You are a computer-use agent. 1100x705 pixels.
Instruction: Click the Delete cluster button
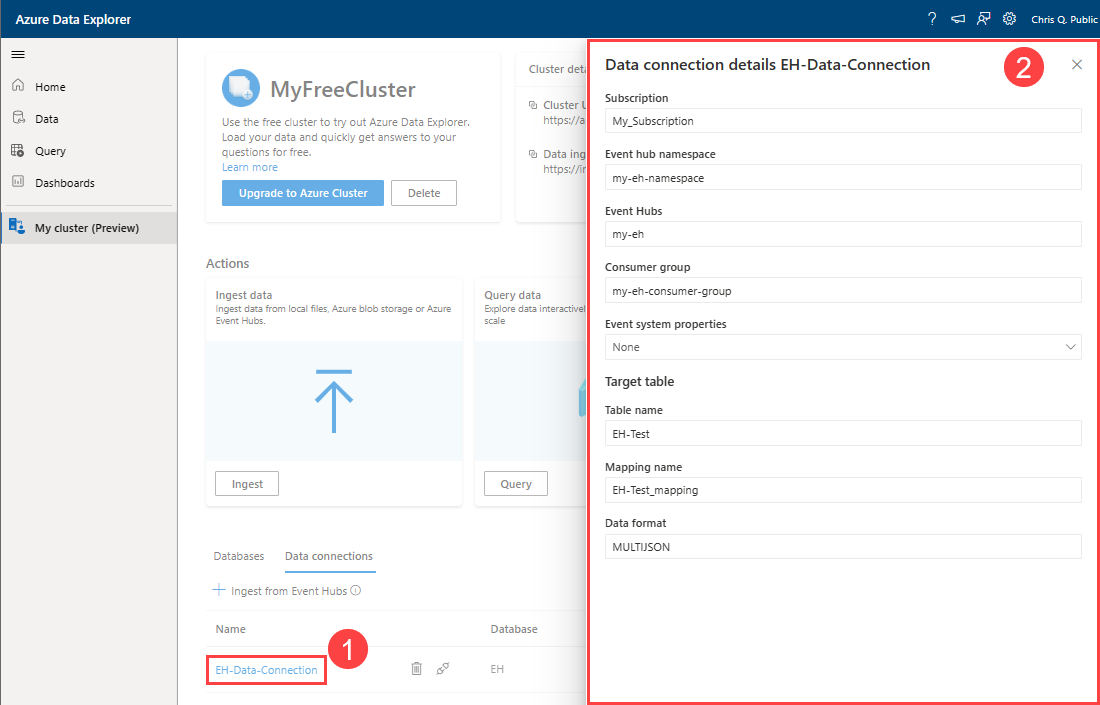coord(424,193)
